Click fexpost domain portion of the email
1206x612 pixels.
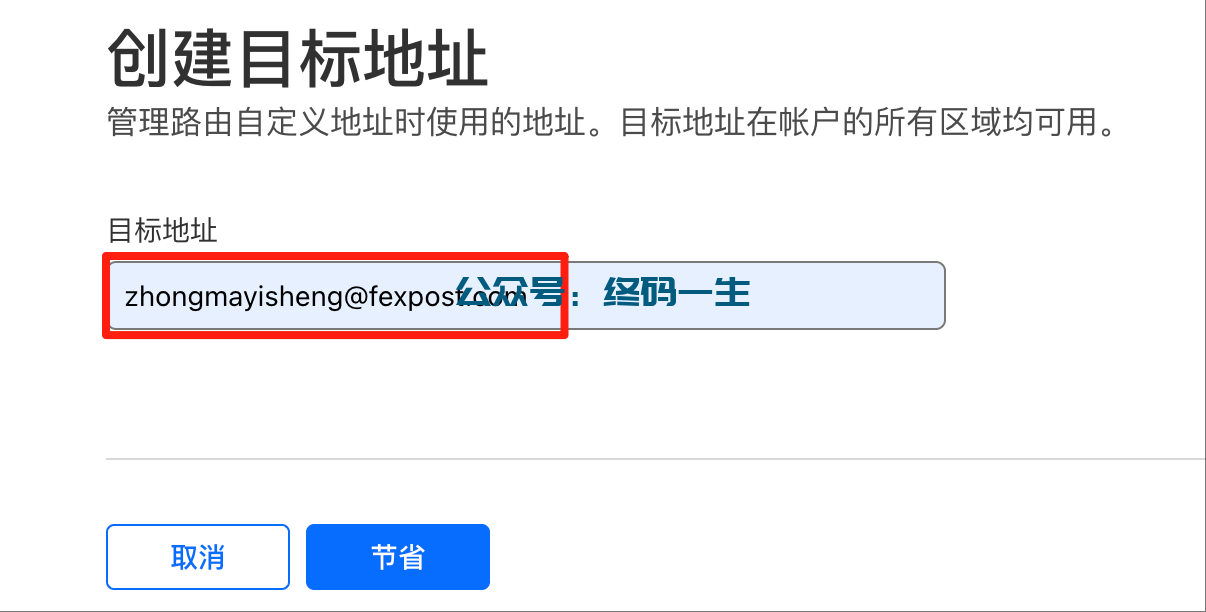click(411, 296)
